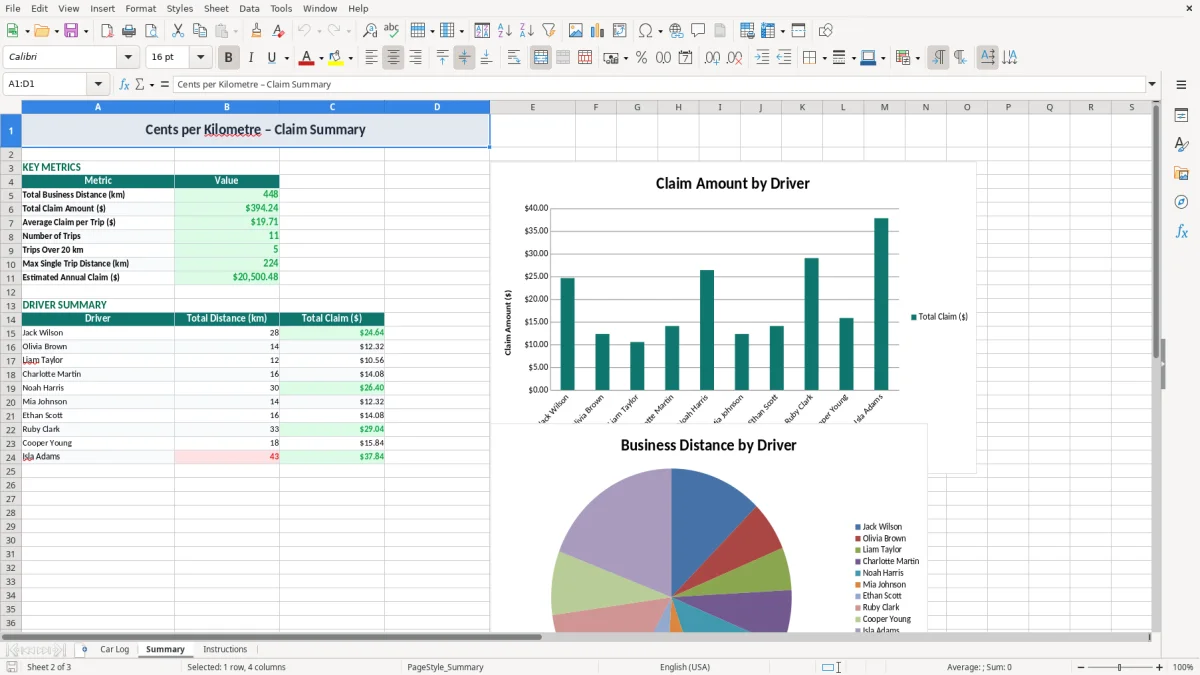Click the Print icon
Image resolution: width=1200 pixels, height=675 pixels.
129,31
